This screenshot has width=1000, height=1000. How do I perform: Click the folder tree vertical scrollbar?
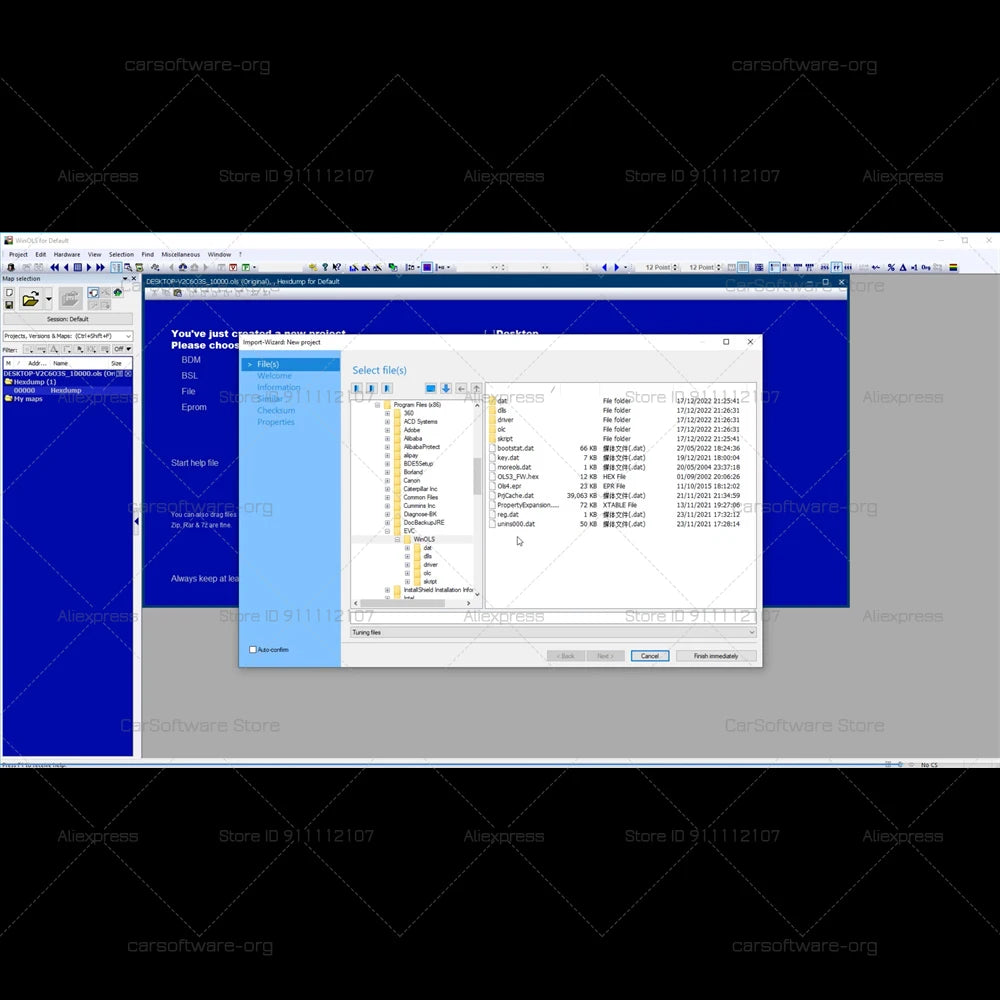(x=477, y=476)
